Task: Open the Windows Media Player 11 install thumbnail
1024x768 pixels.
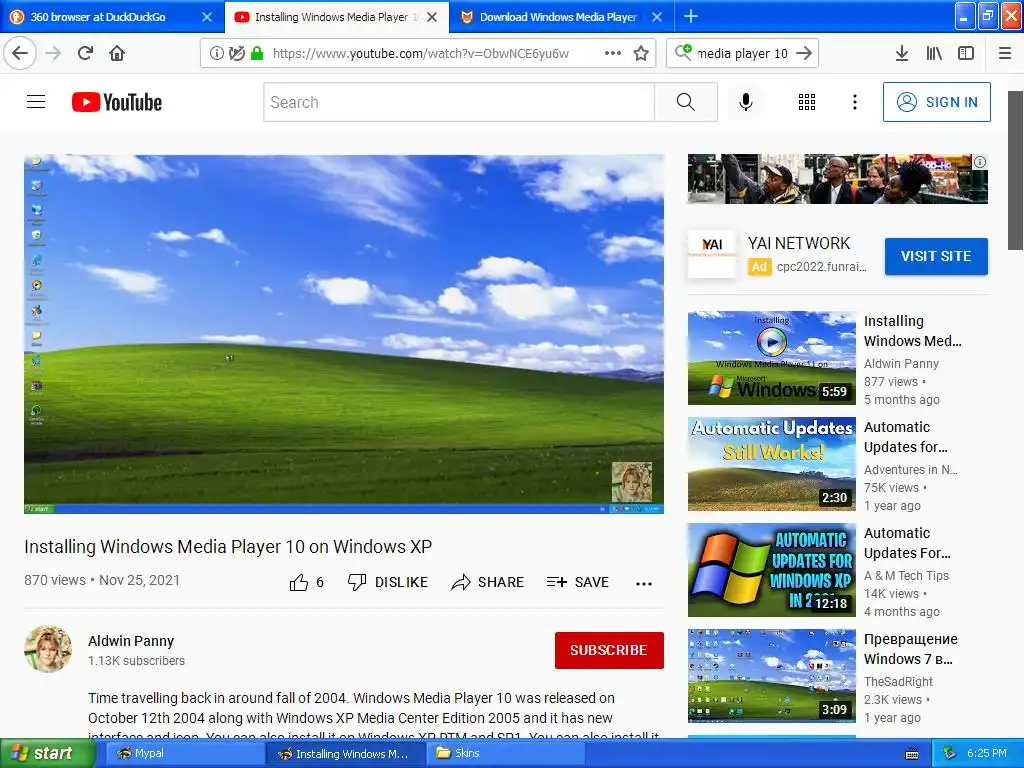Action: 771,358
